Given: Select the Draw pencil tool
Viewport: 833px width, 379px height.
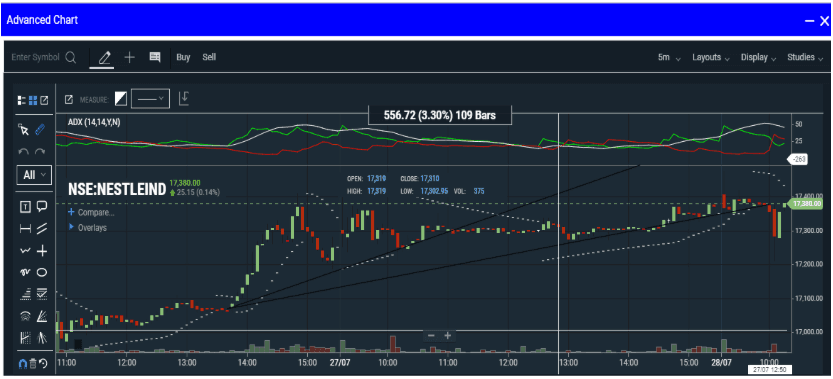Looking at the screenshot, I should tap(104, 57).
